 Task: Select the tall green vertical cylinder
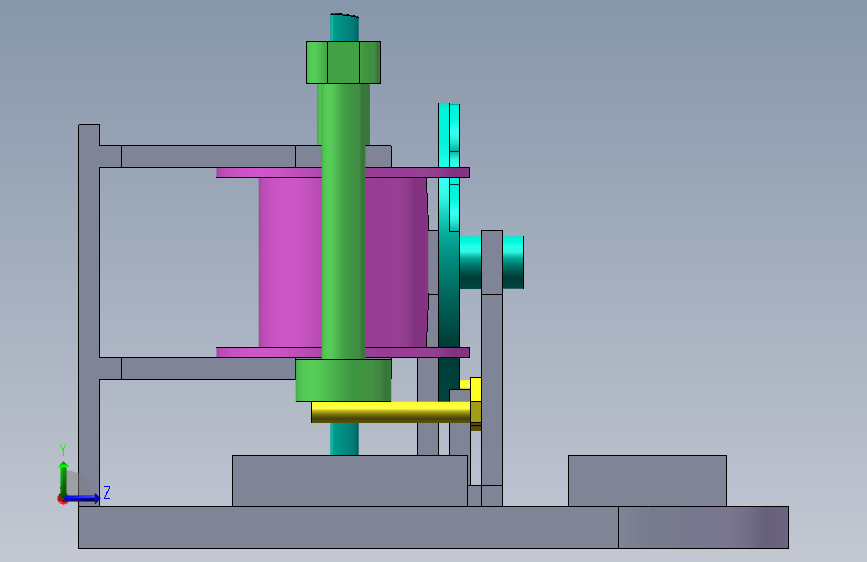[x=343, y=221]
